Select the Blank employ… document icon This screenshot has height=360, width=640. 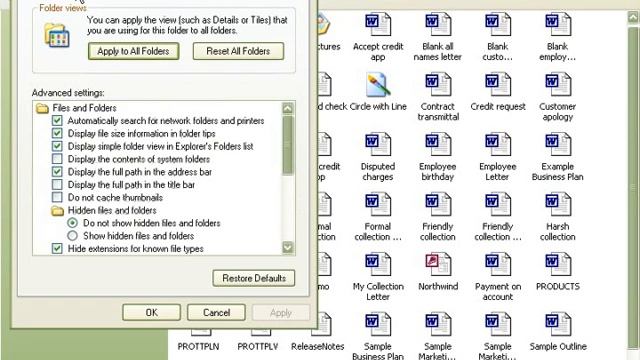tap(558, 24)
